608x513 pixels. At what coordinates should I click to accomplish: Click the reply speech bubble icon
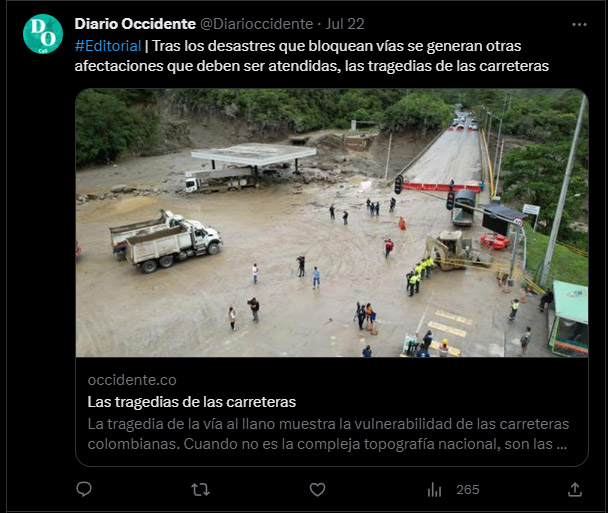84,489
